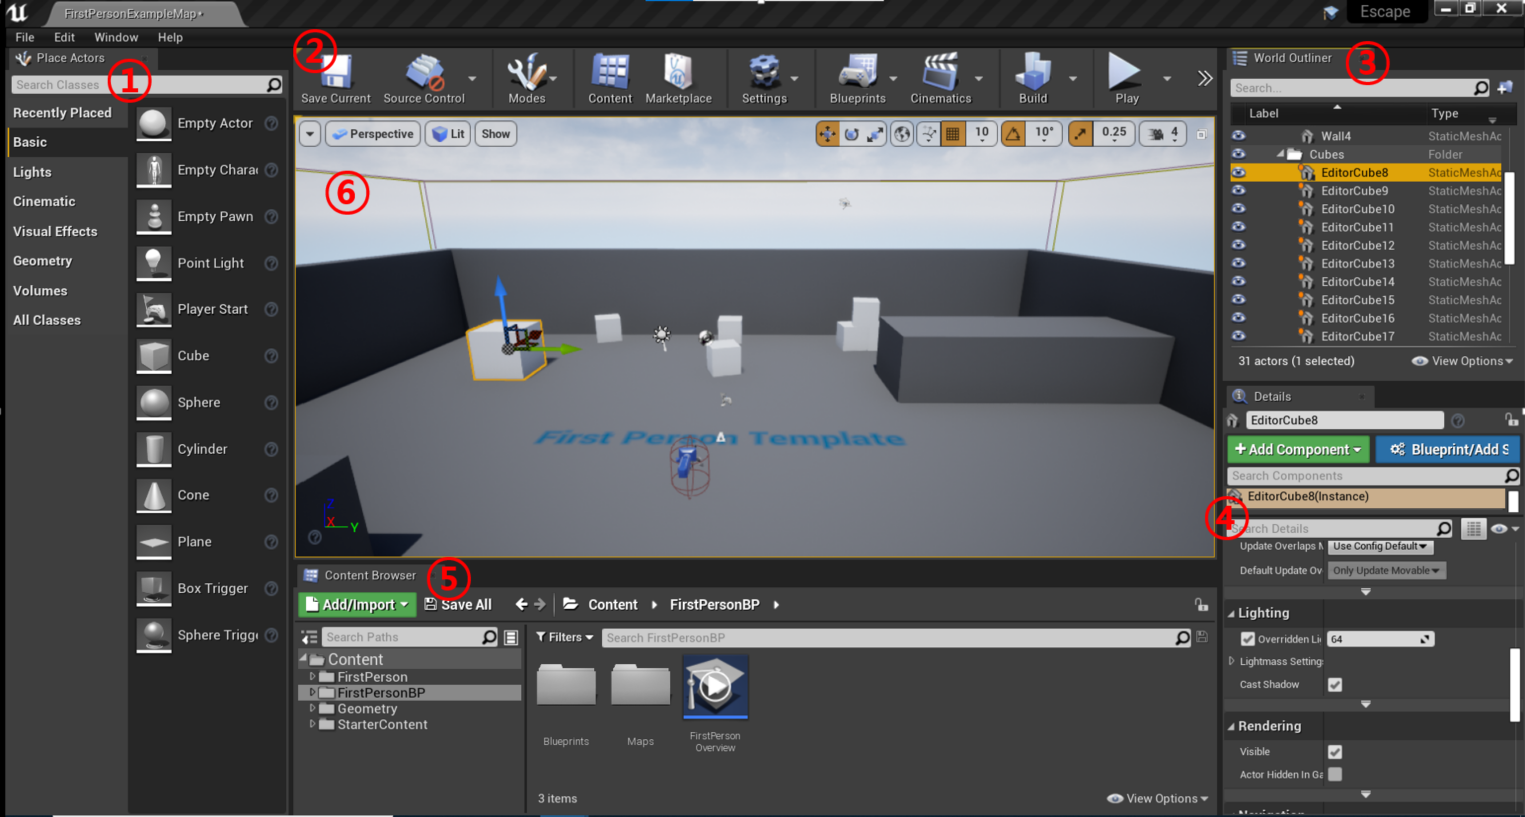The width and height of the screenshot is (1525, 817).
Task: Click the Perspective view mode button
Action: 373,134
